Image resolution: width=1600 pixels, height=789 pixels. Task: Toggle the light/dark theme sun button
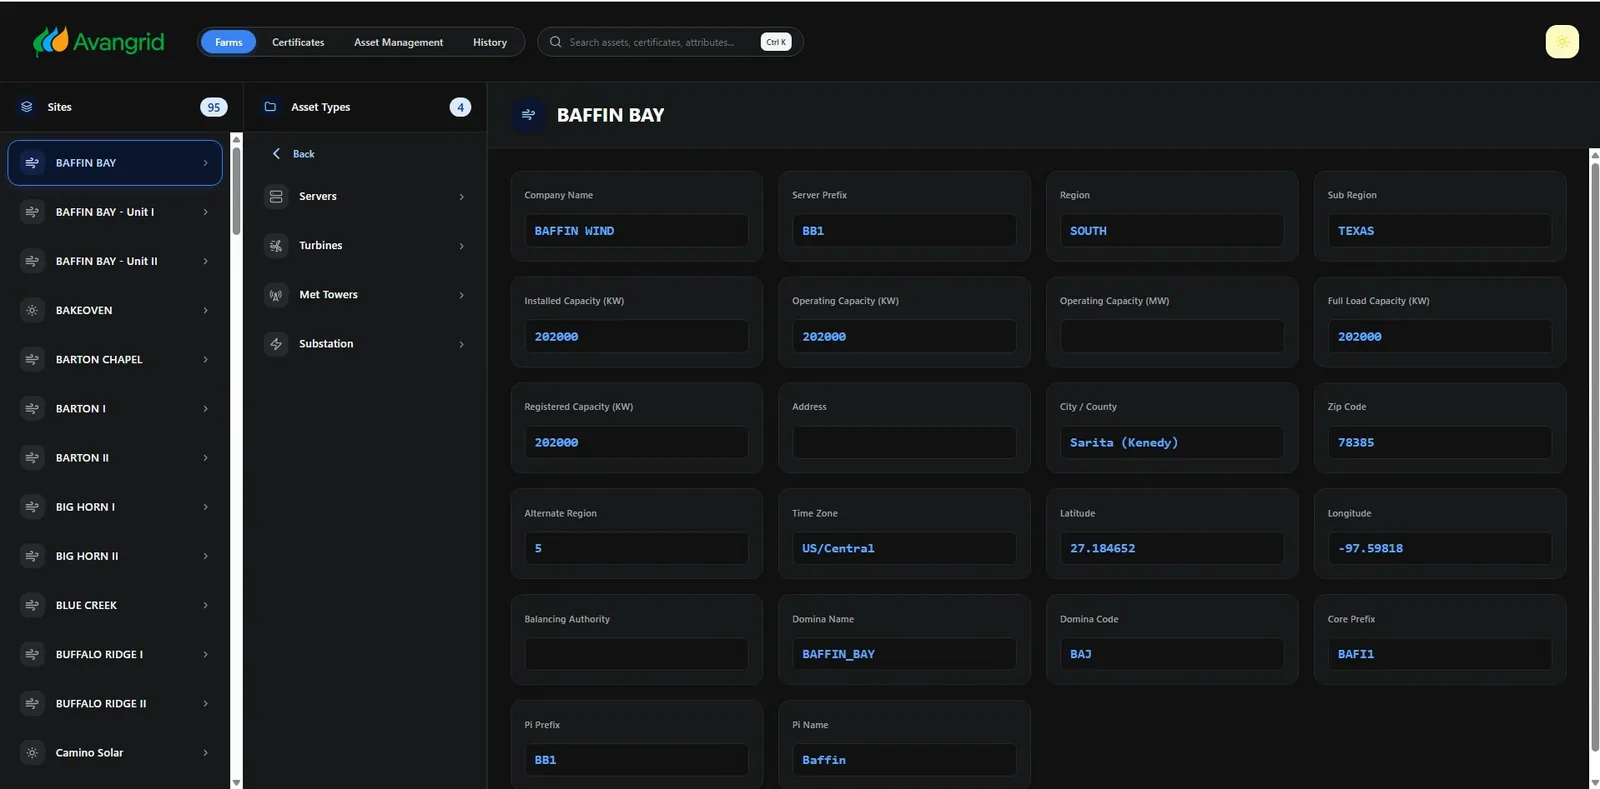coord(1562,42)
